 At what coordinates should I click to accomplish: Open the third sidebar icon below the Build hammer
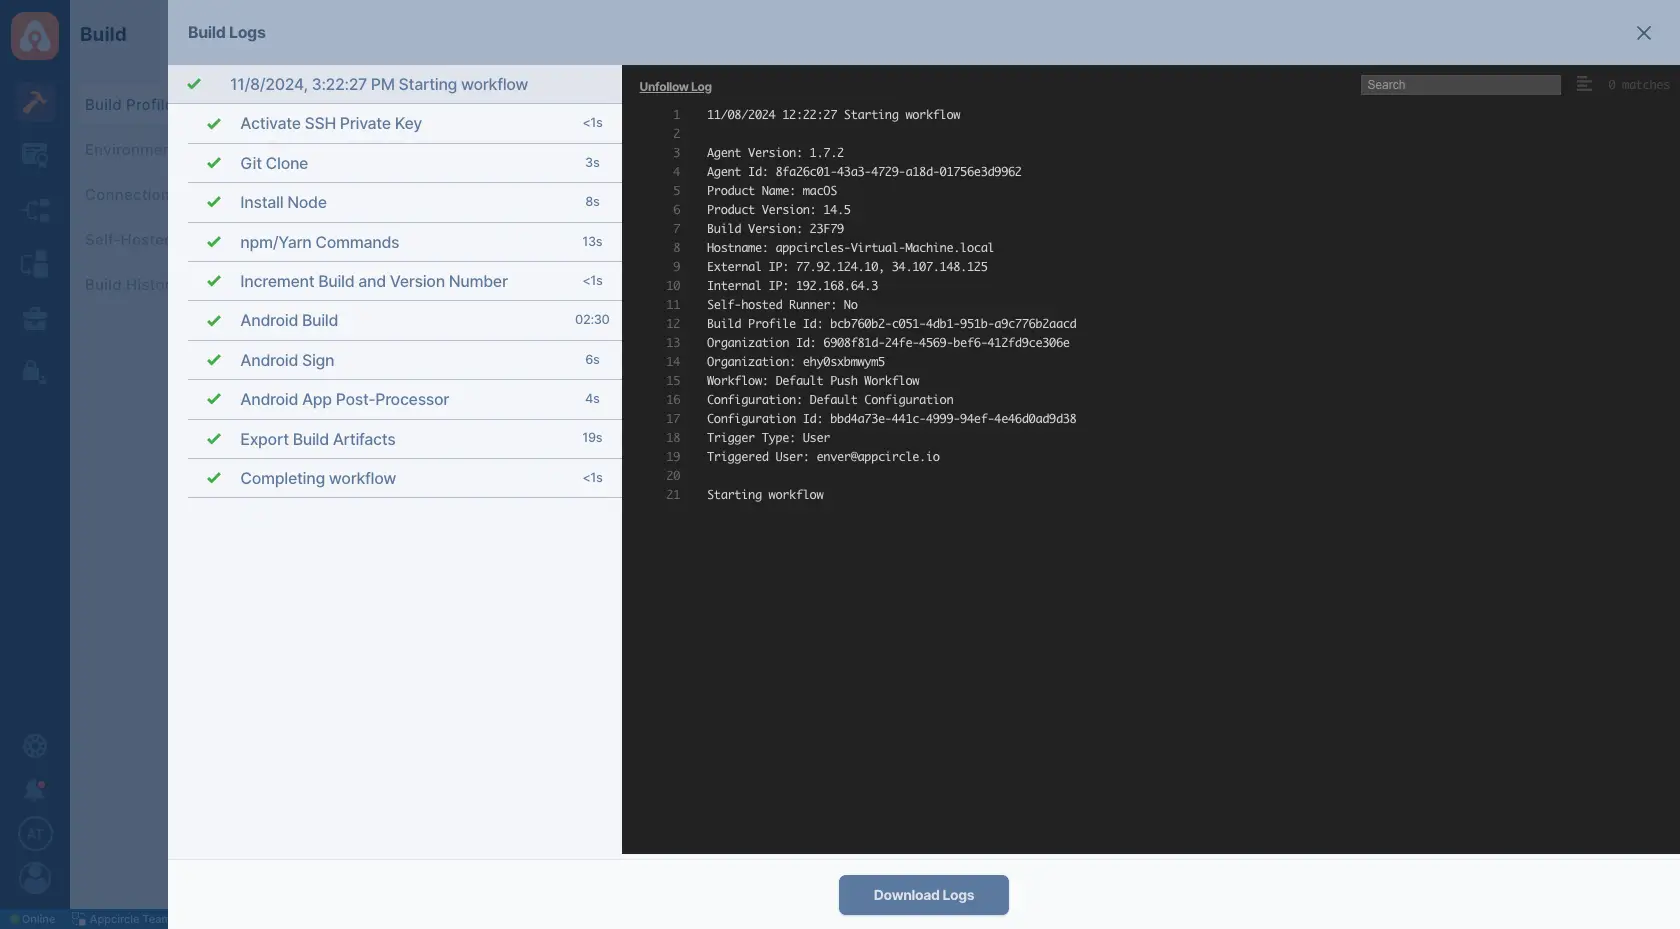pos(35,264)
